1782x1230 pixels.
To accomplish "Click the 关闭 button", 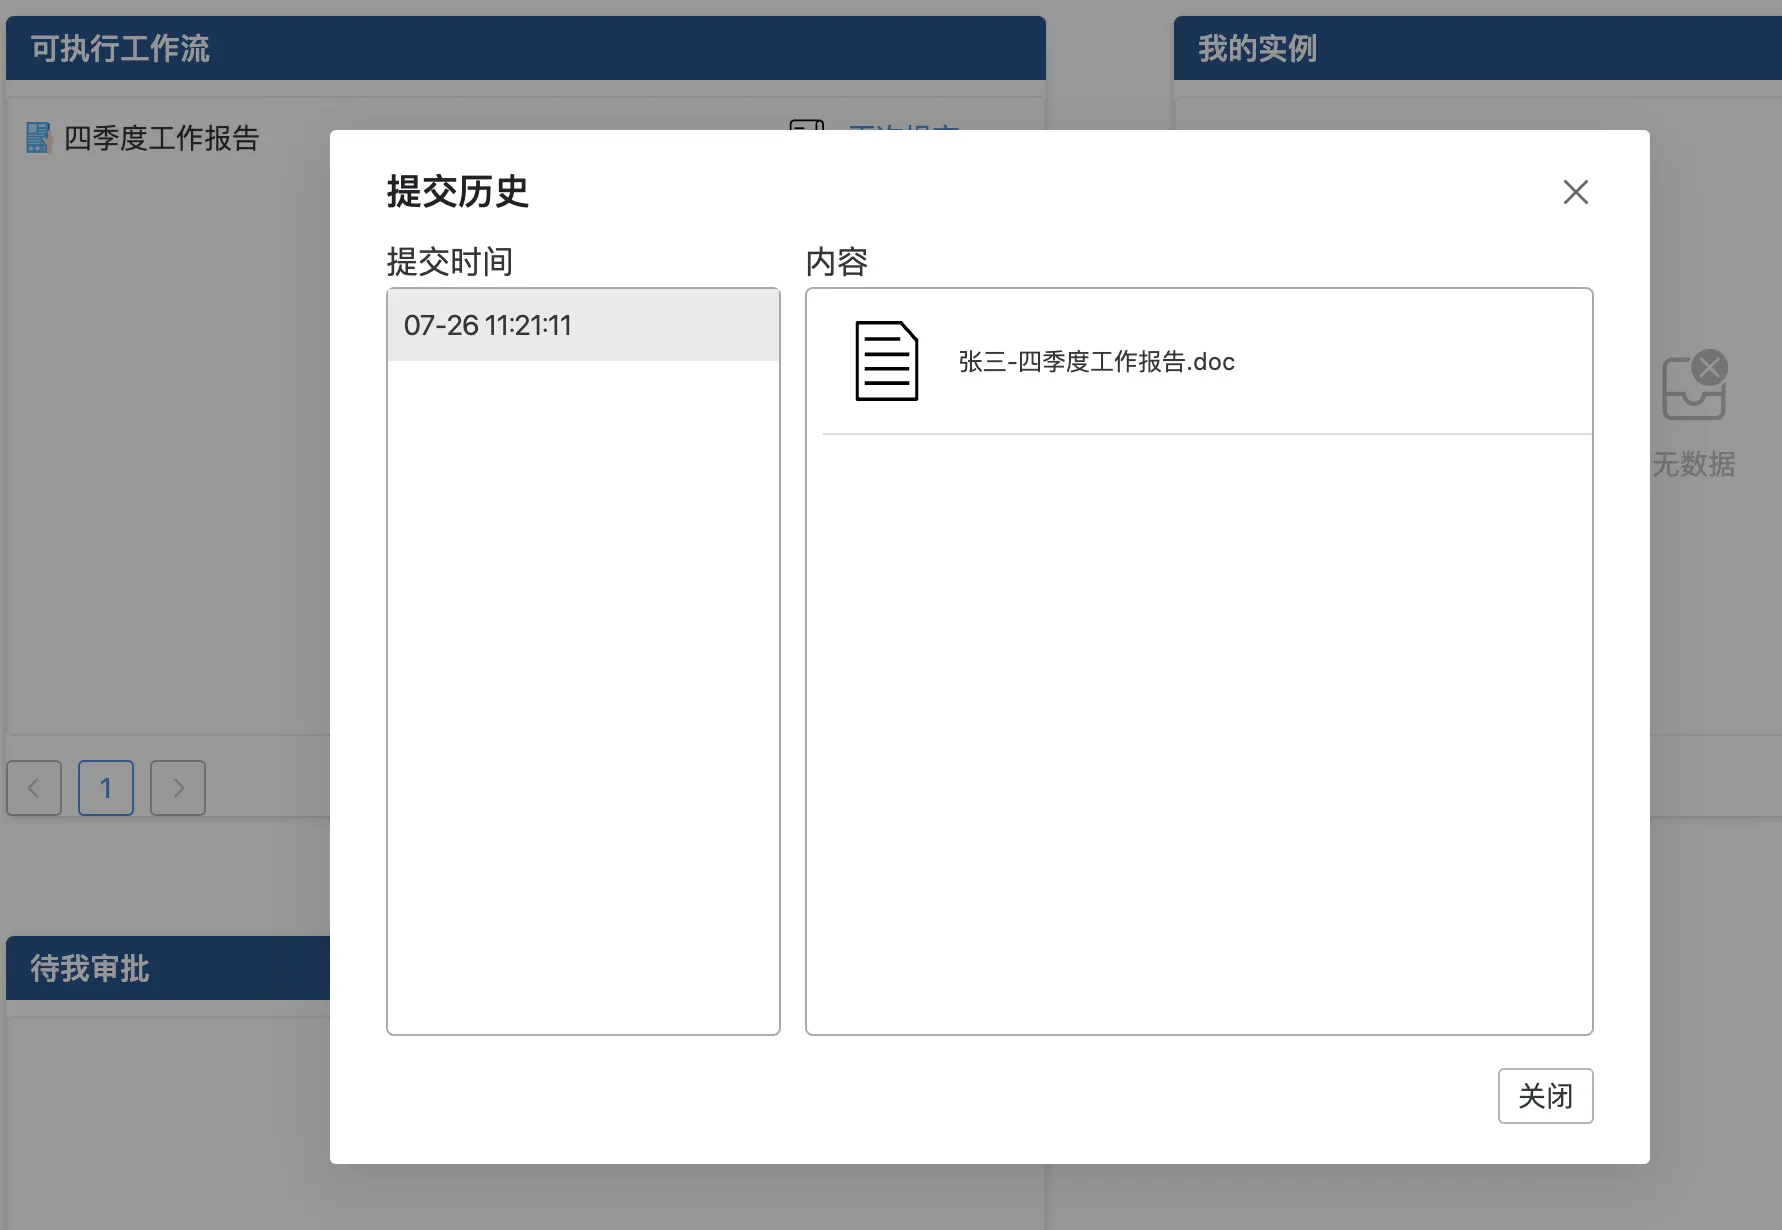I will click(x=1545, y=1096).
